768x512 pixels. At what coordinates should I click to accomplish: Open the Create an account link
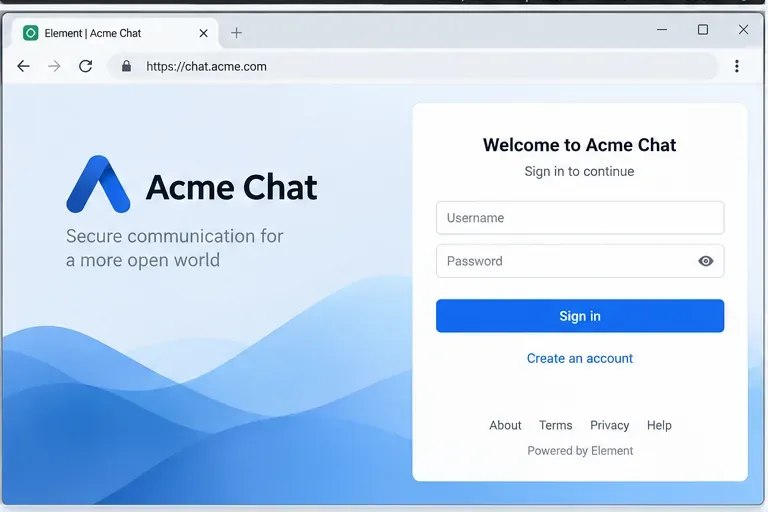(x=580, y=359)
